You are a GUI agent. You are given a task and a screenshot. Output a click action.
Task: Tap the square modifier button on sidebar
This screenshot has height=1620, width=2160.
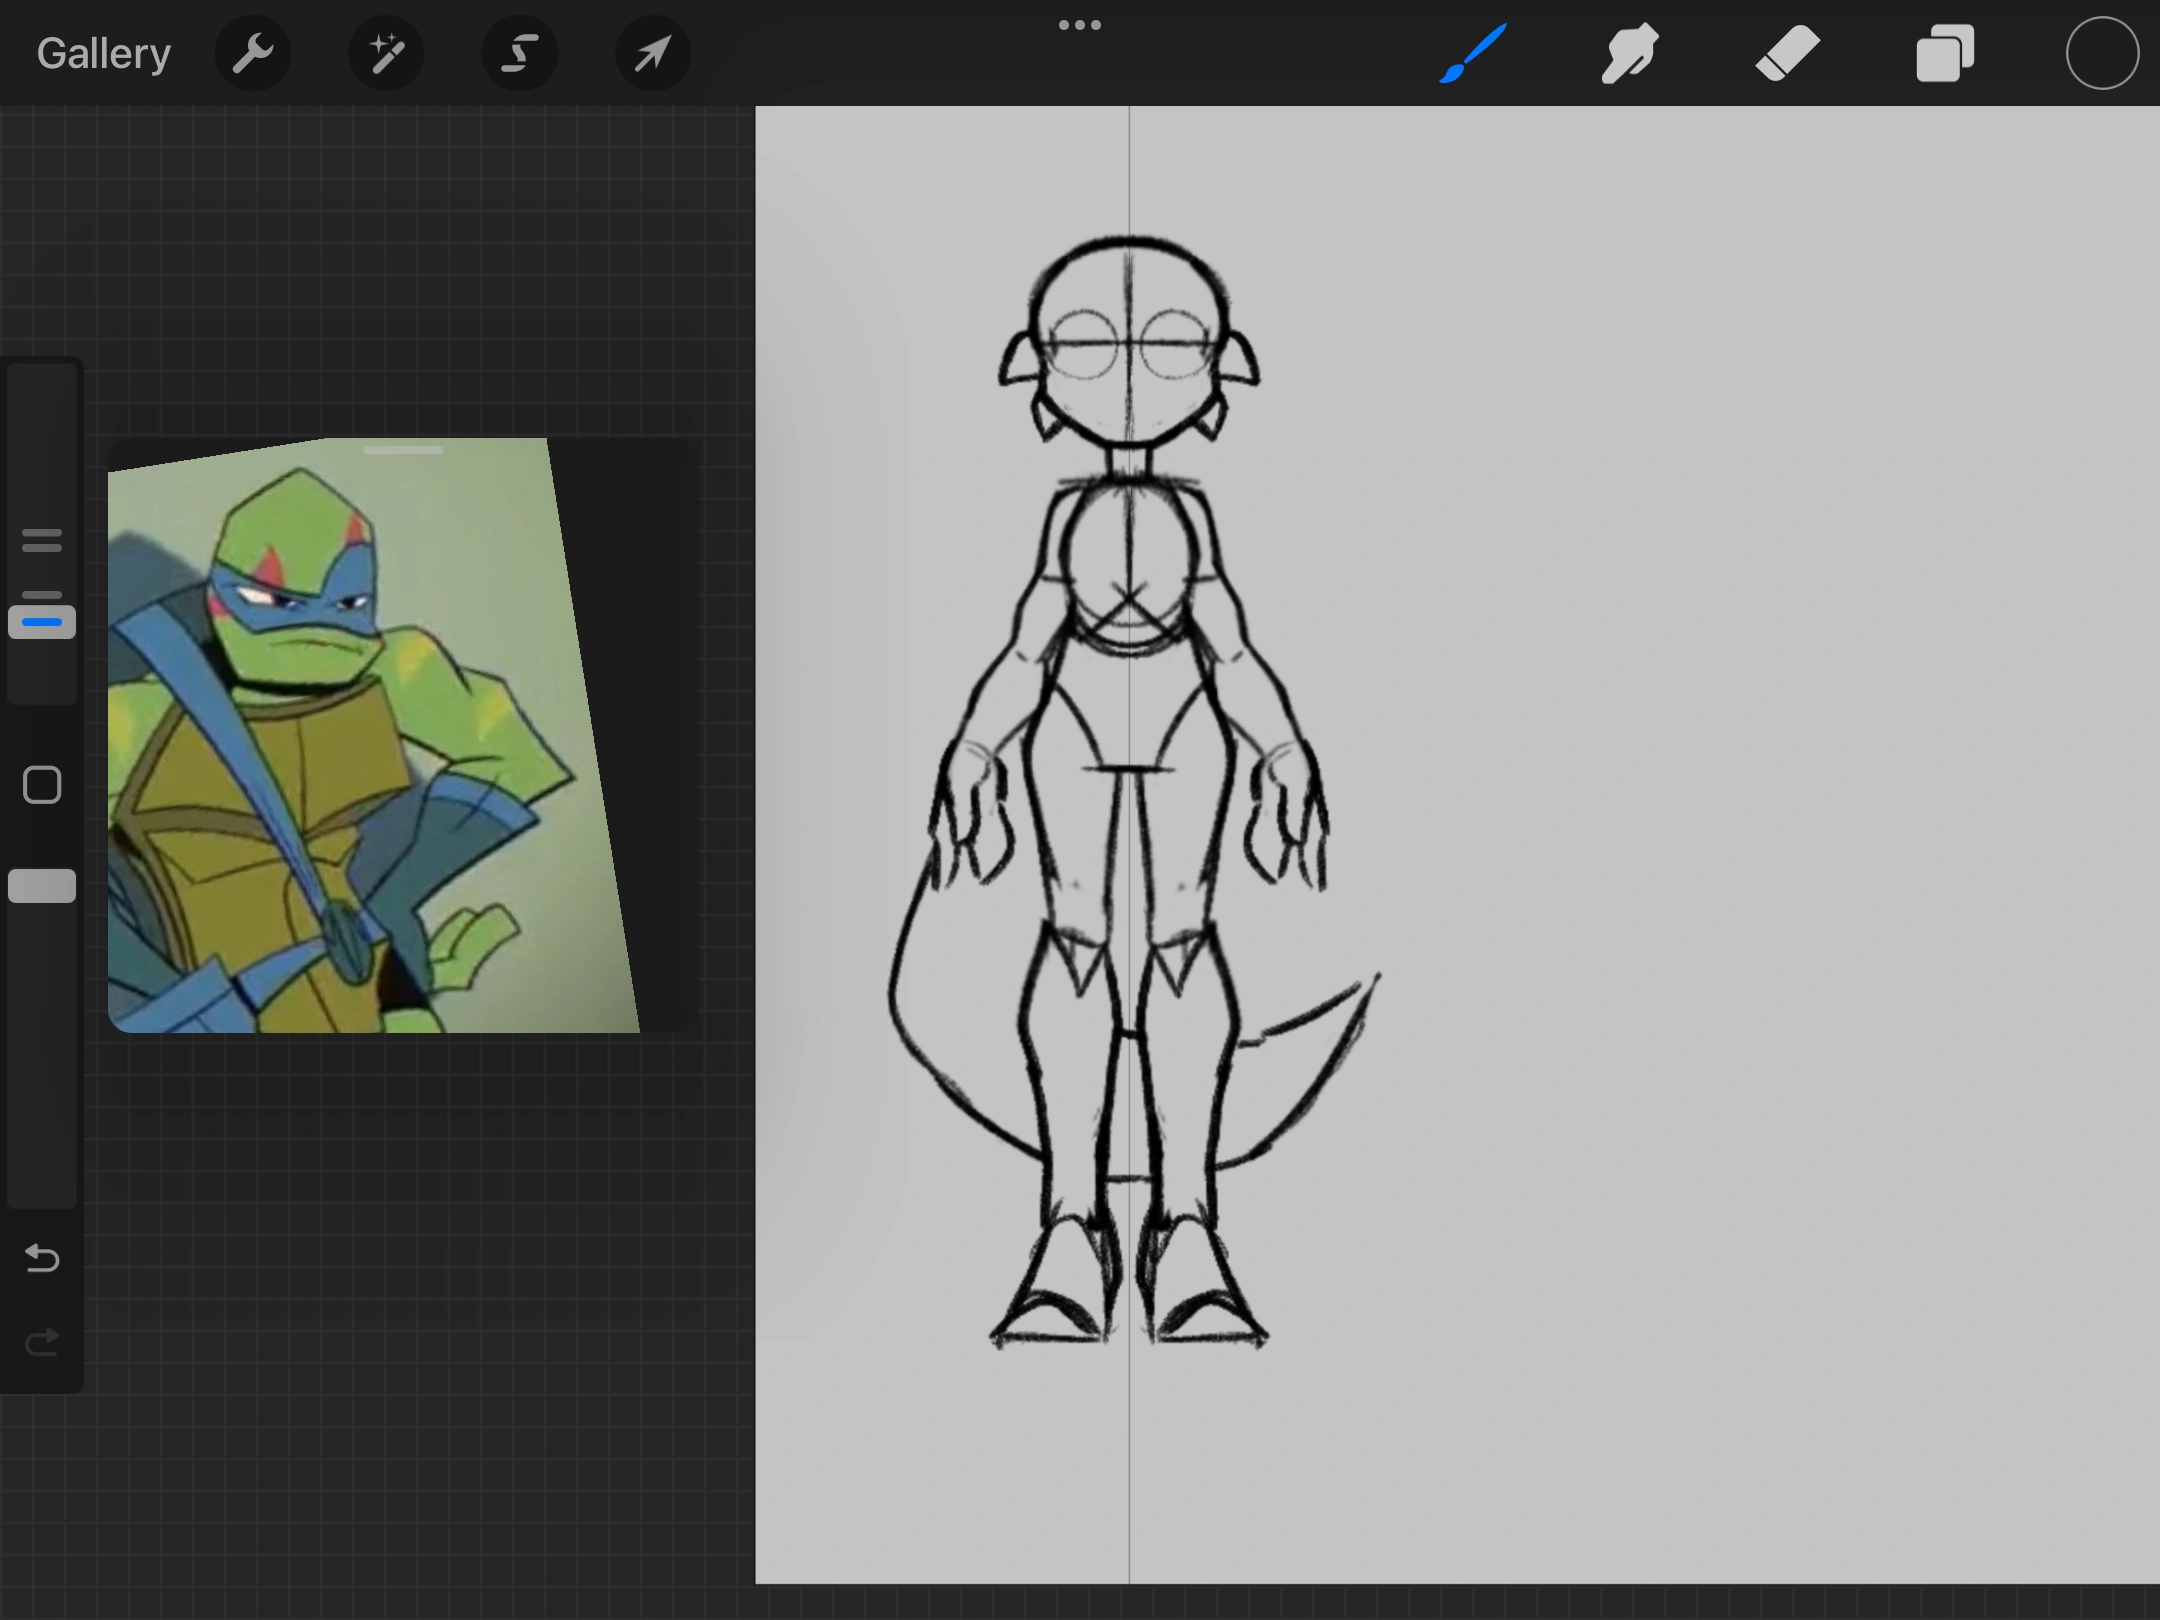pyautogui.click(x=42, y=785)
